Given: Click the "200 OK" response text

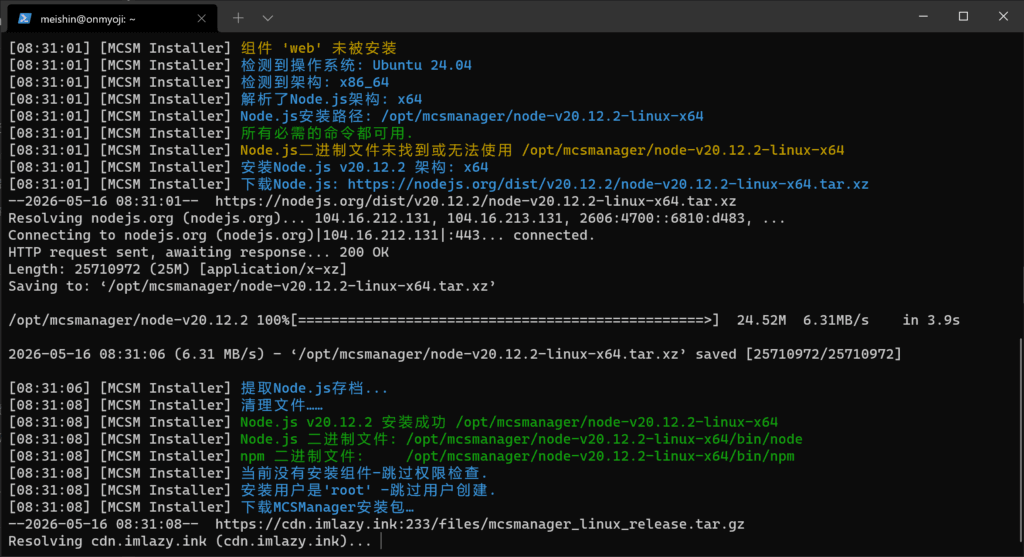Looking at the screenshot, I should [x=364, y=252].
